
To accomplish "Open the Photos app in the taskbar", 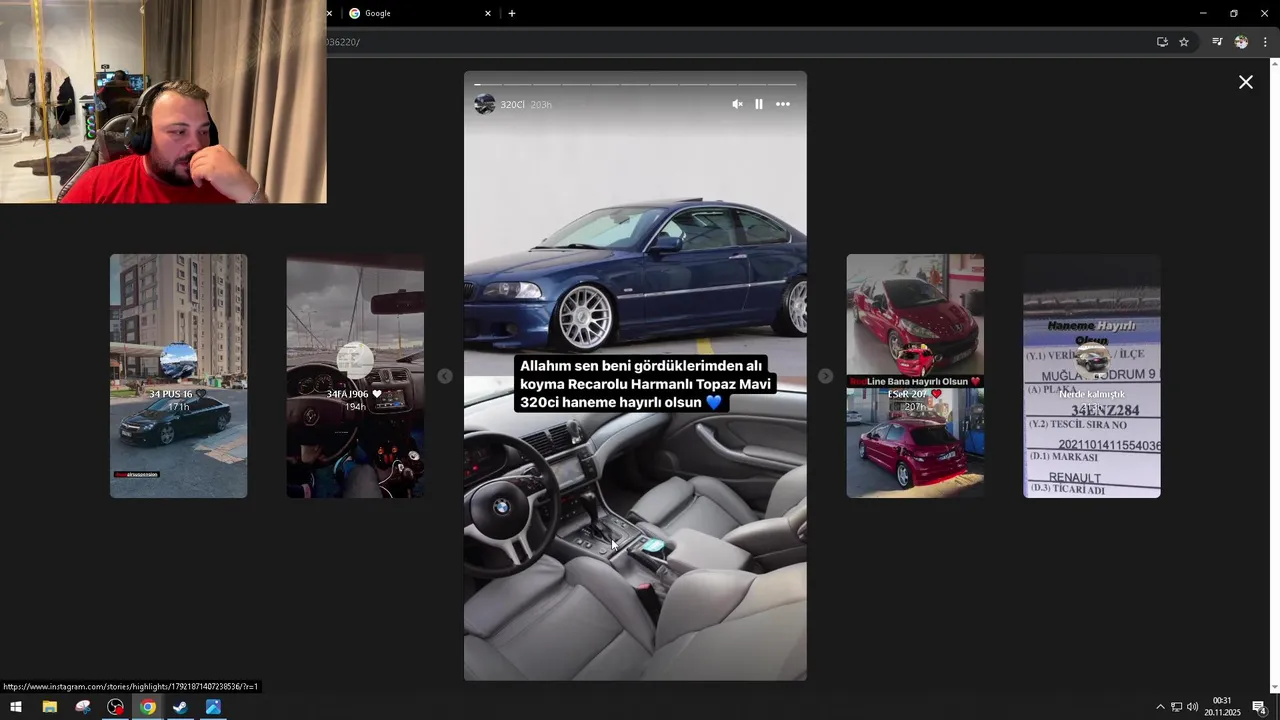I will coord(213,707).
